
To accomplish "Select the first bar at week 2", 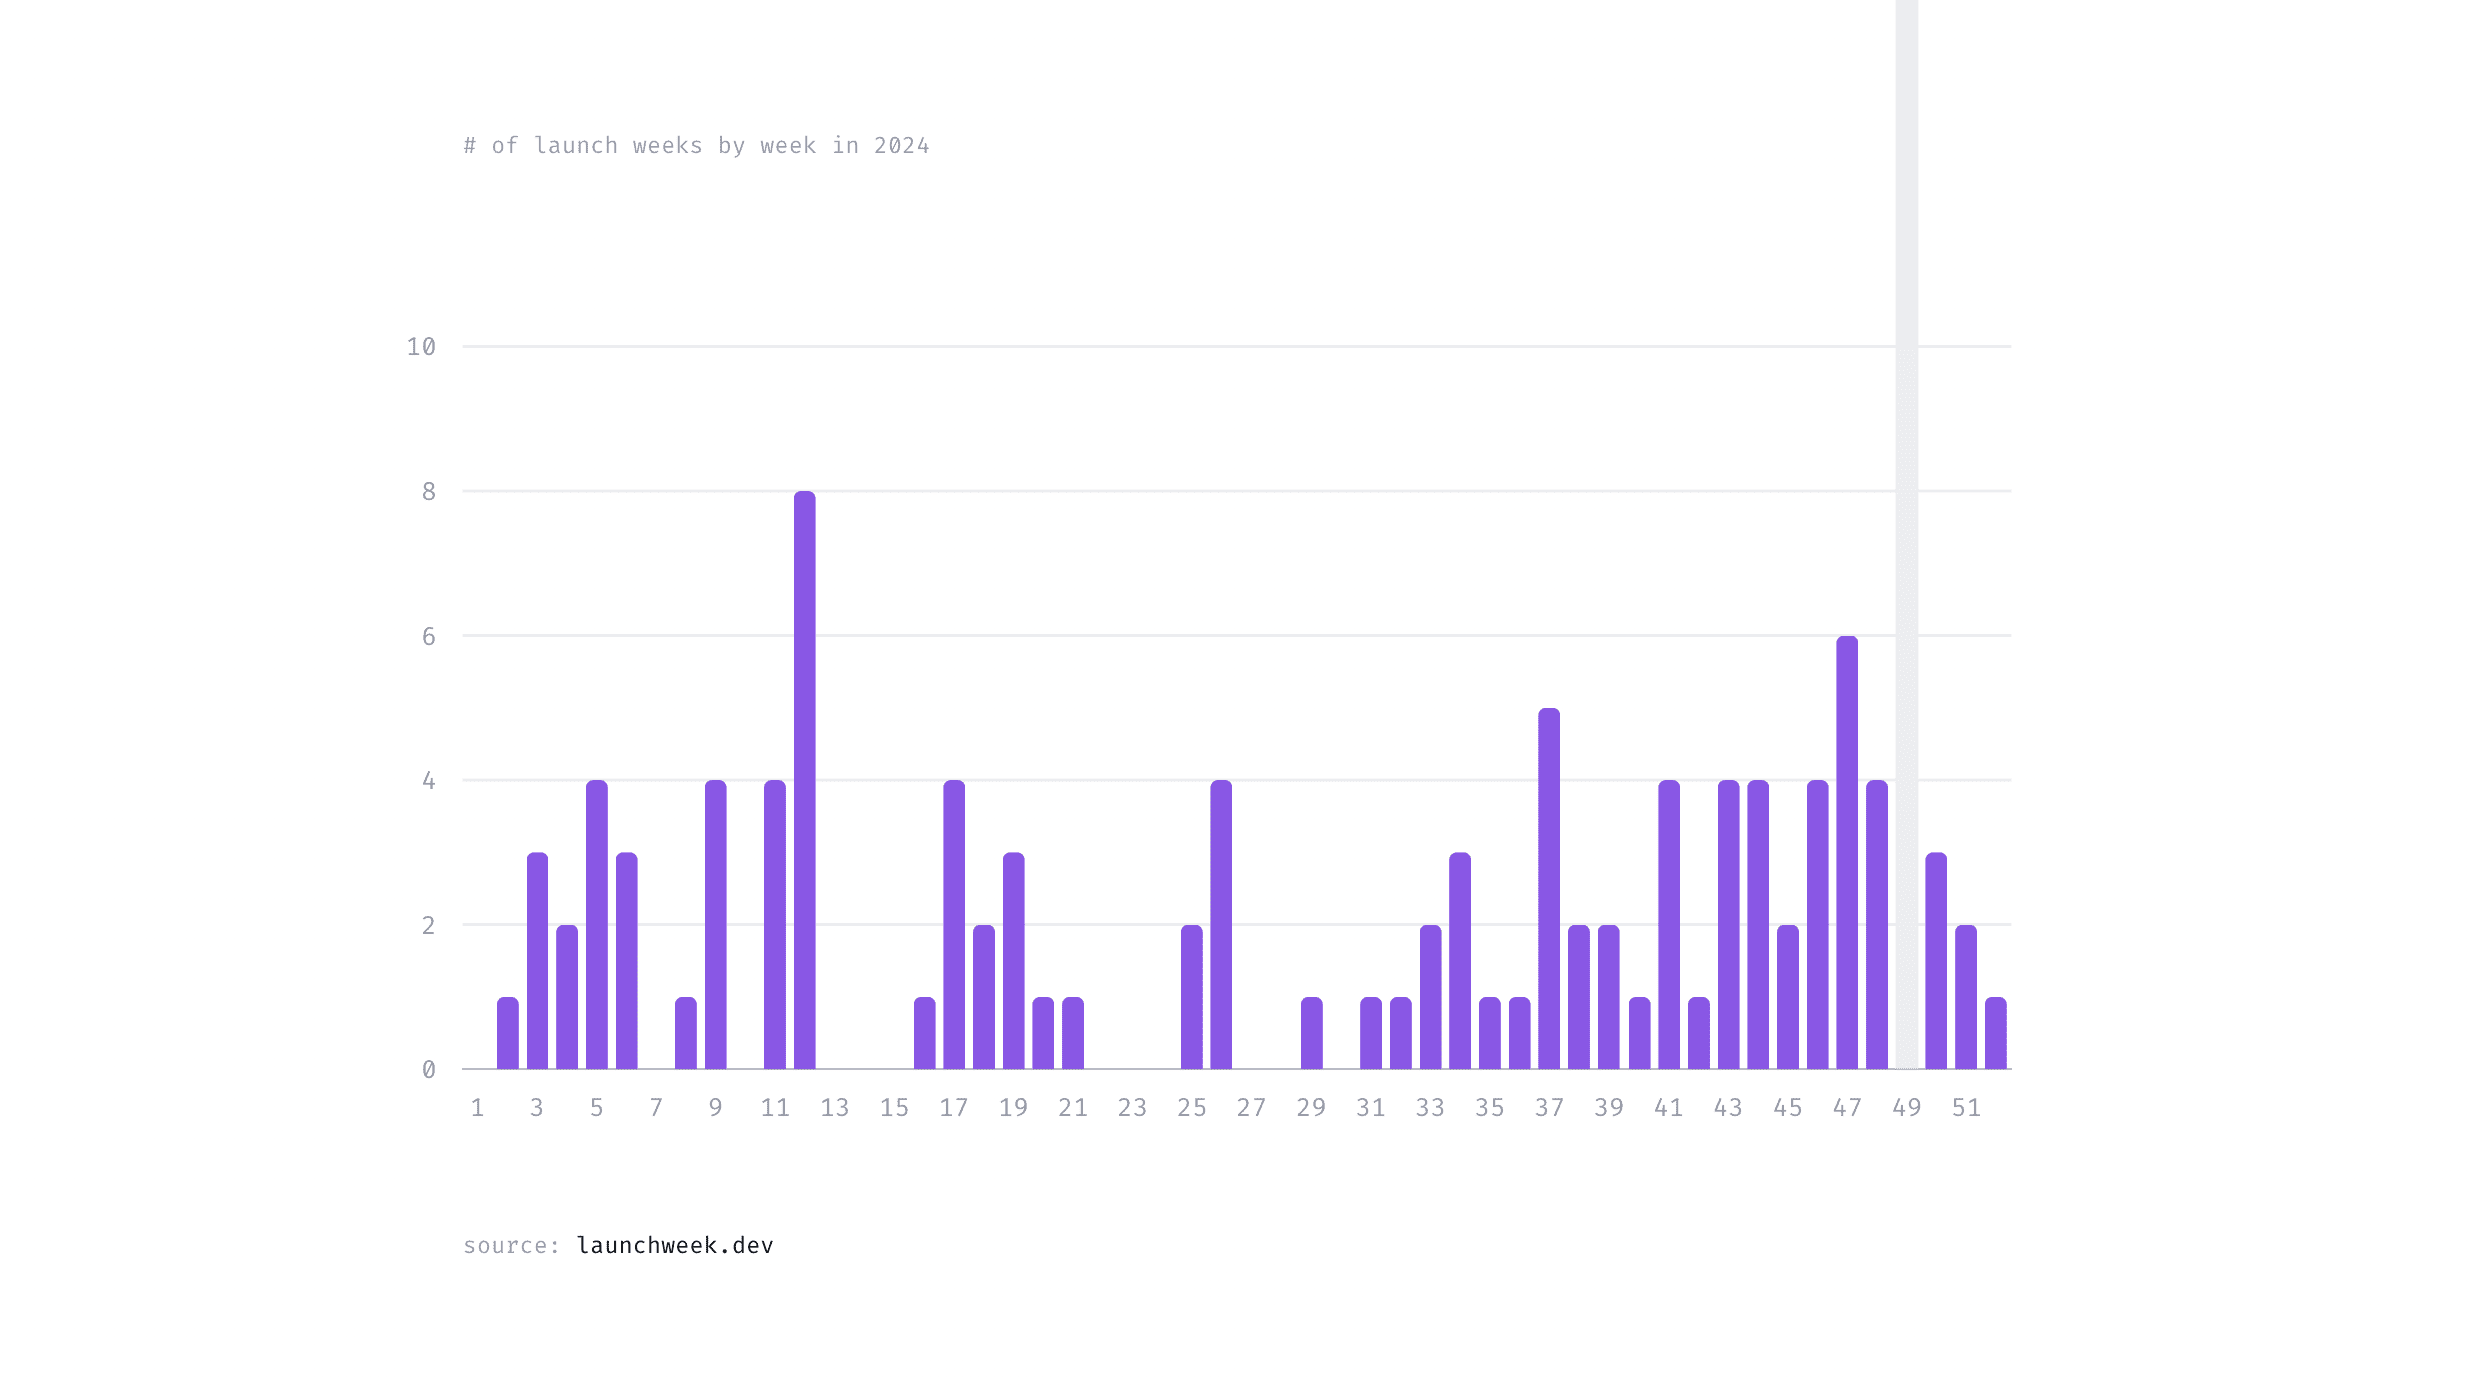I will [508, 1035].
